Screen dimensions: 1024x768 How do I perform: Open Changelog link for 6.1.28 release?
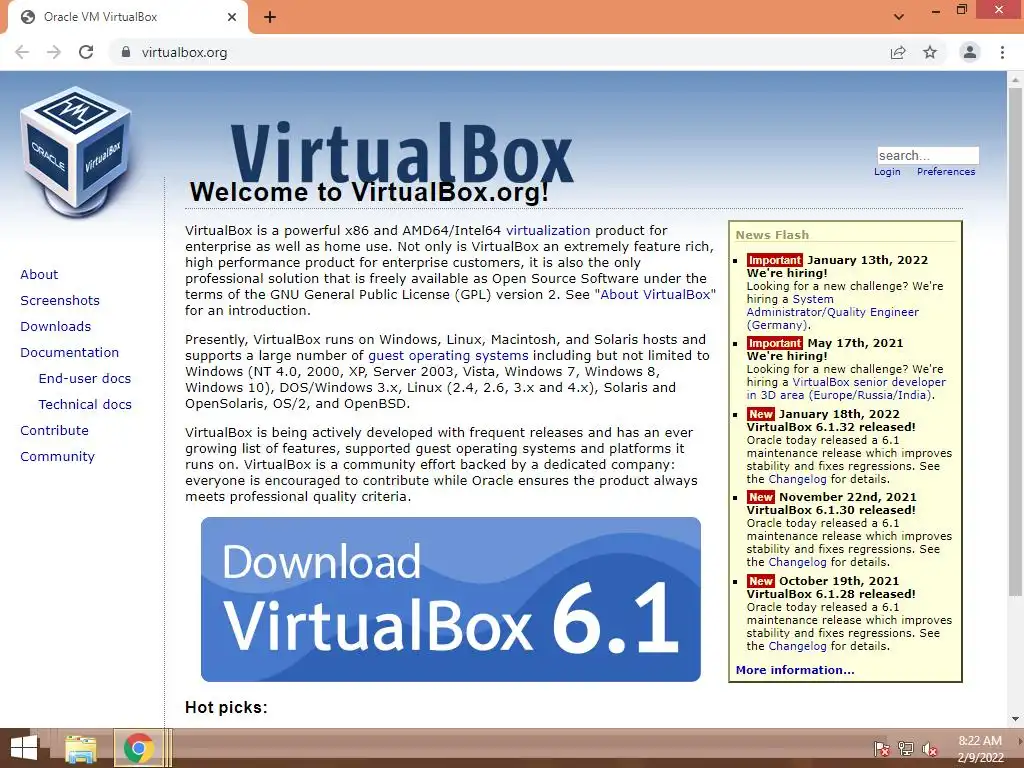[797, 646]
